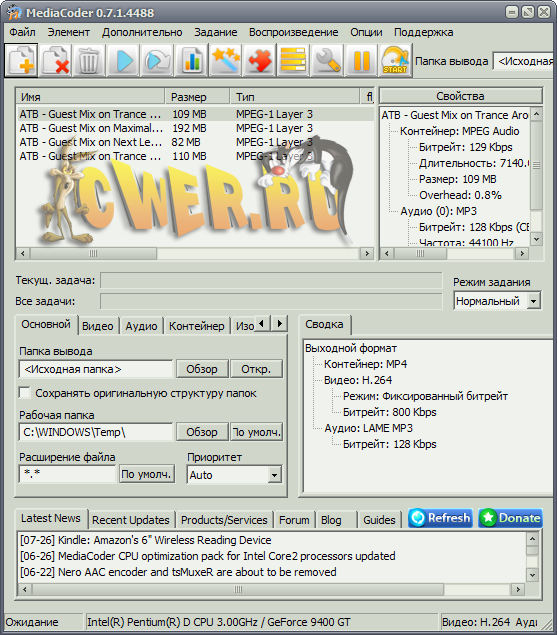
Task: Open the Воспроизведение menu
Action: click(x=294, y=32)
